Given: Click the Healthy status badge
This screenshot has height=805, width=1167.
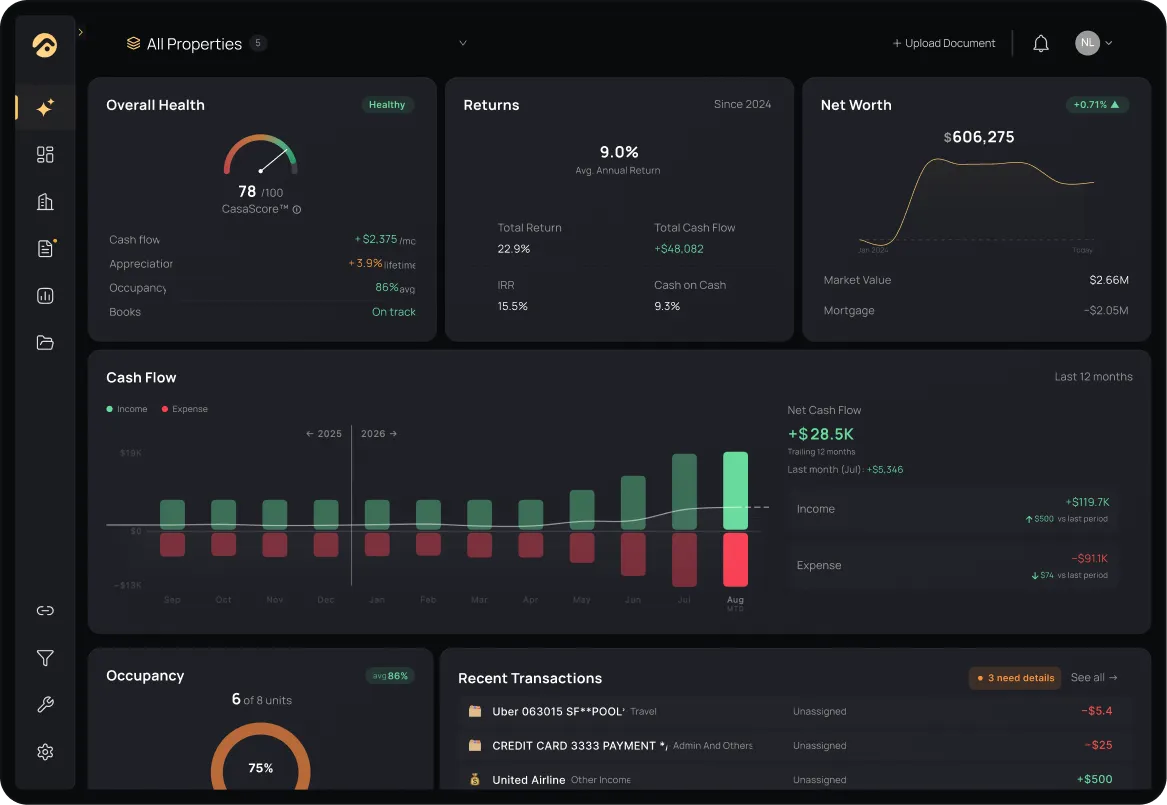Looking at the screenshot, I should [x=387, y=105].
